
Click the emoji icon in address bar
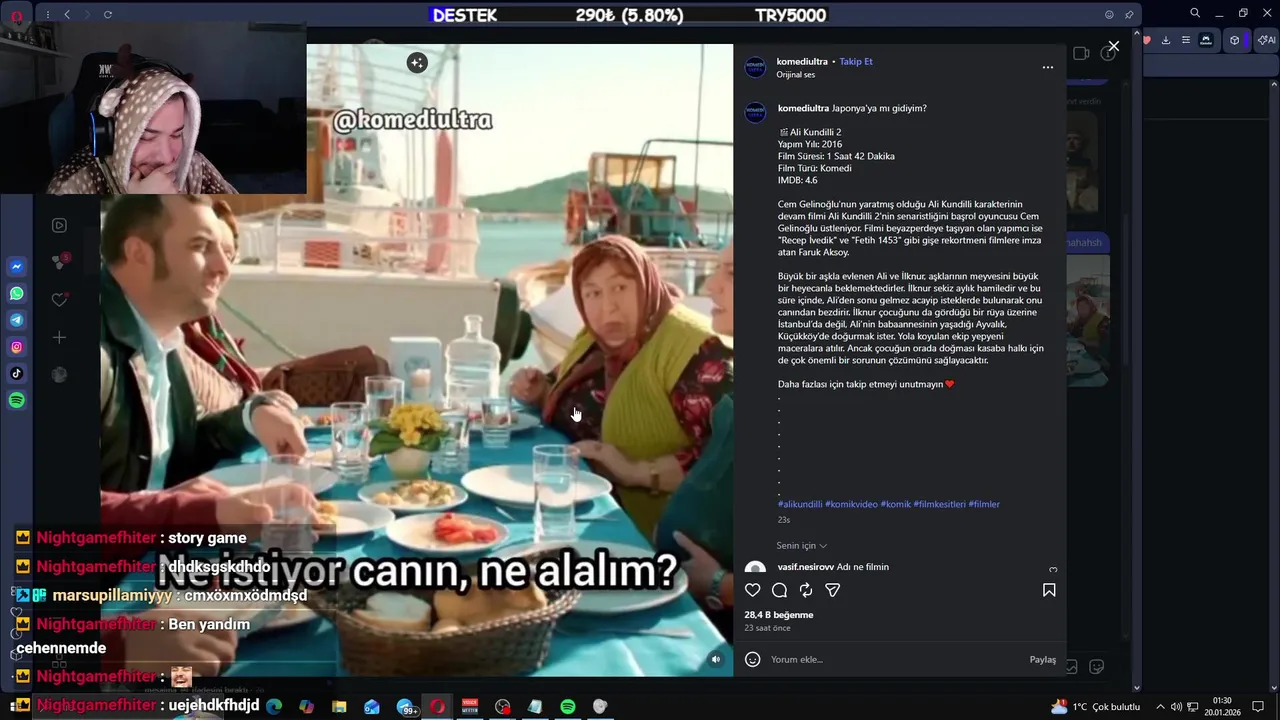tap(1109, 14)
